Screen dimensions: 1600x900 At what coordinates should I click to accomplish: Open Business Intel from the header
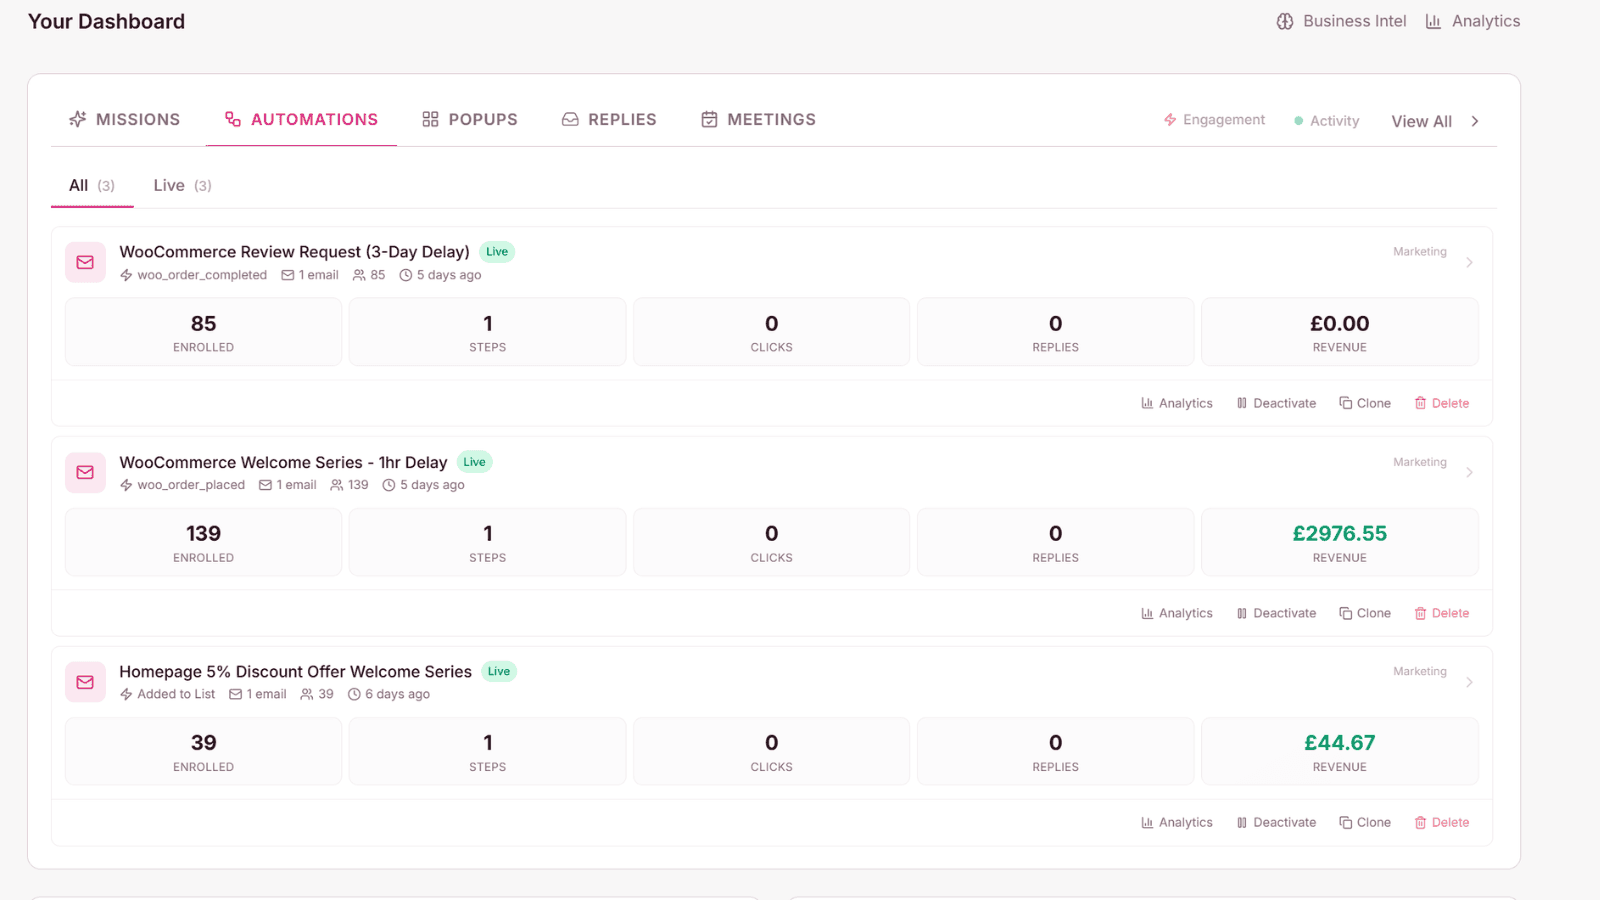tap(1341, 21)
